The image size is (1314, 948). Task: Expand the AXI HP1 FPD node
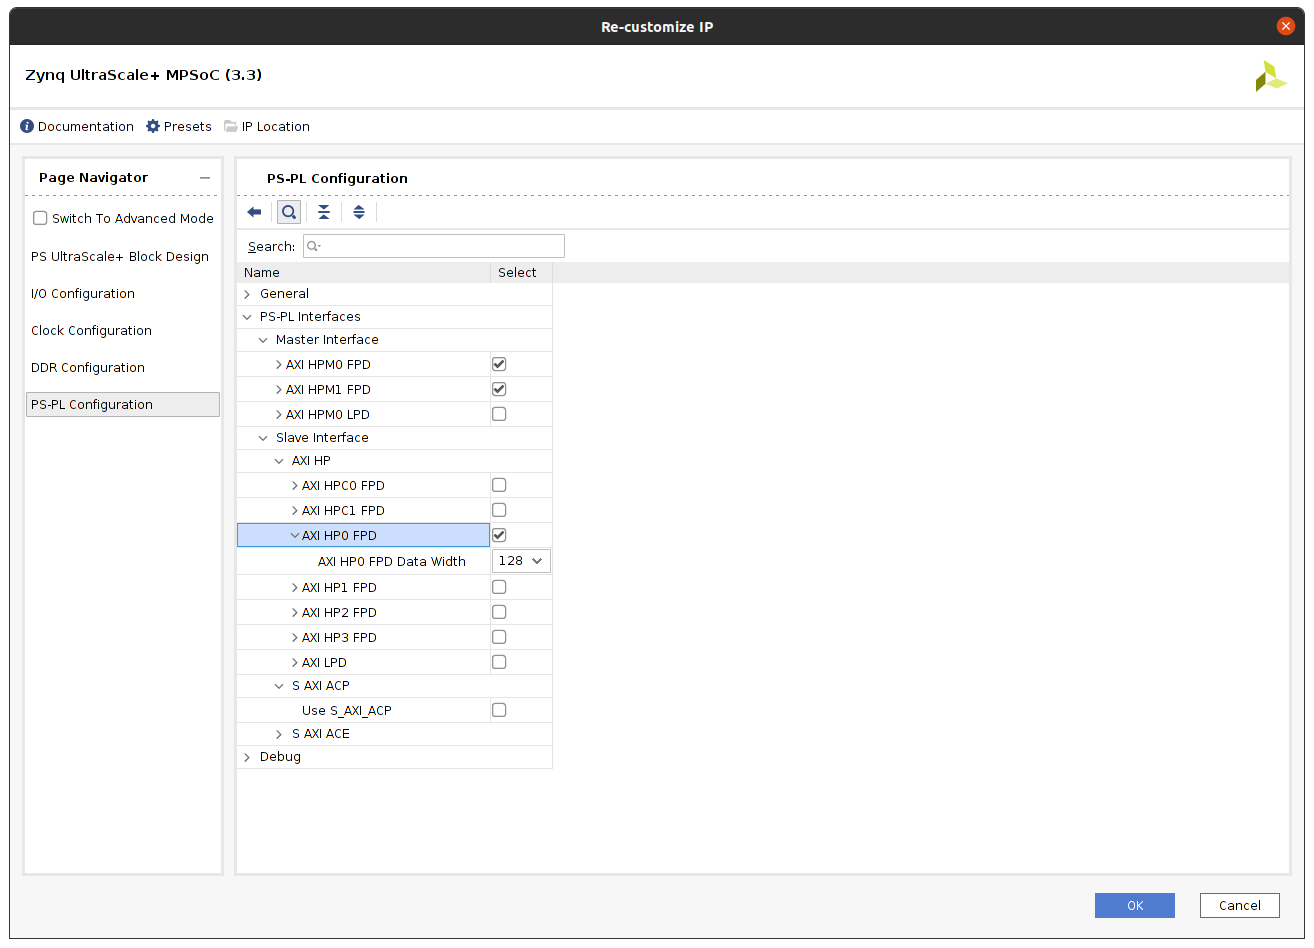pos(295,587)
